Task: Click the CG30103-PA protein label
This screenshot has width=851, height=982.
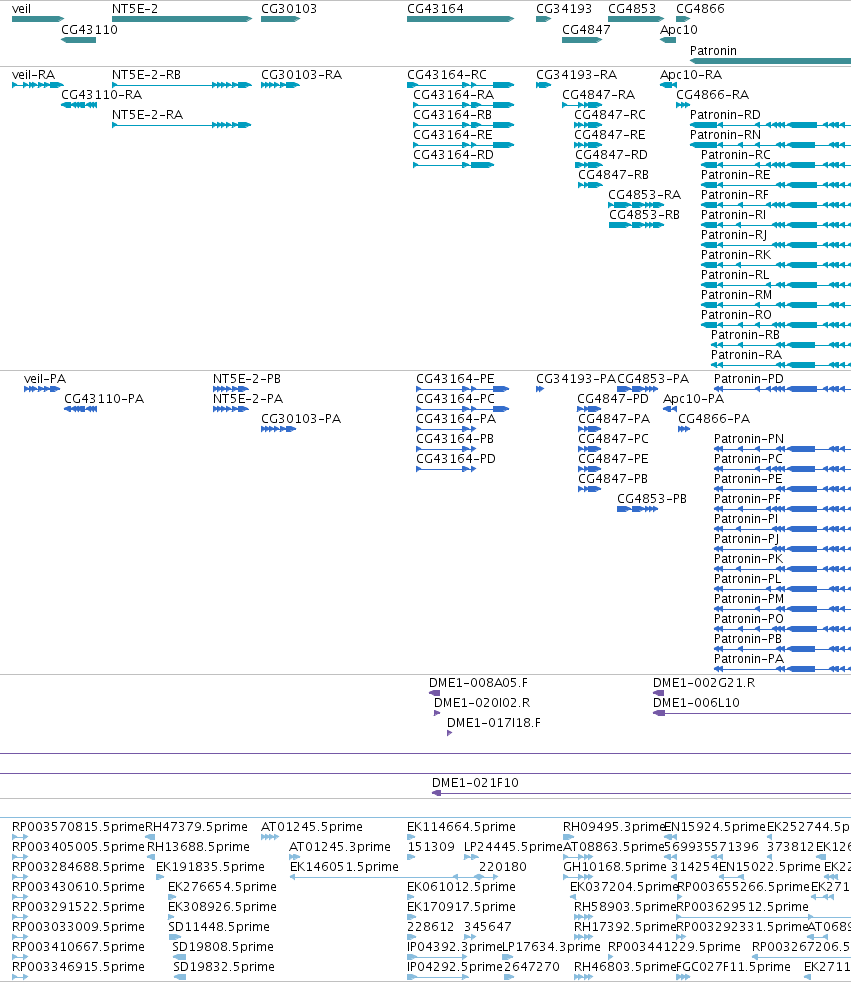Action: [x=301, y=419]
